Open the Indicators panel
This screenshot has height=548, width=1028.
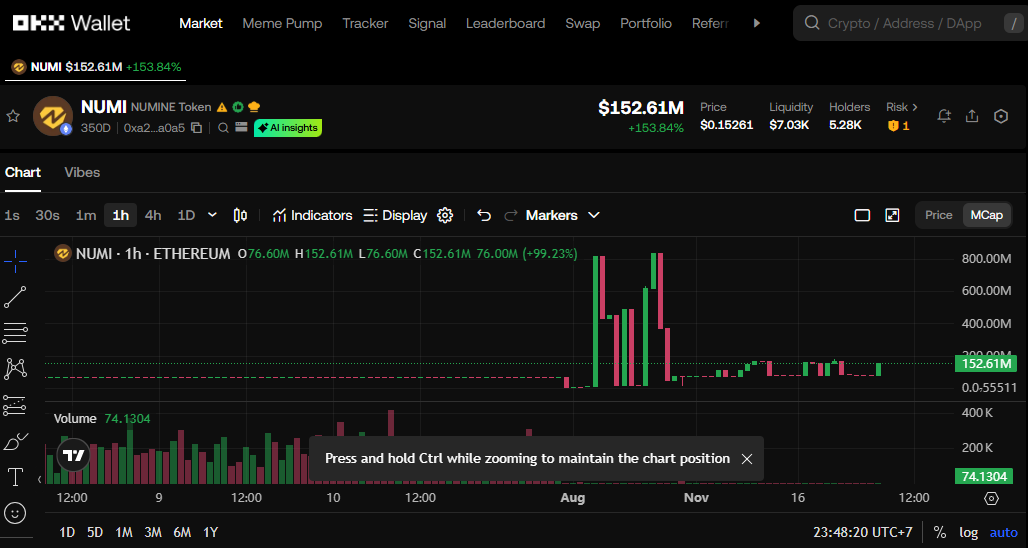click(x=312, y=215)
